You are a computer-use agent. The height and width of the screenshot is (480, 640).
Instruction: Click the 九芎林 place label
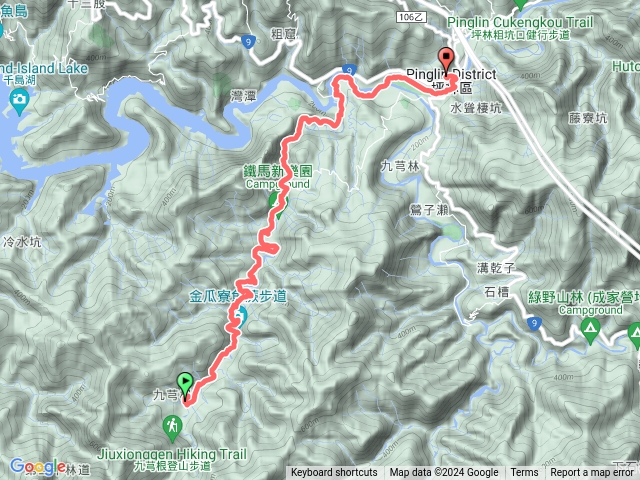pyautogui.click(x=400, y=167)
